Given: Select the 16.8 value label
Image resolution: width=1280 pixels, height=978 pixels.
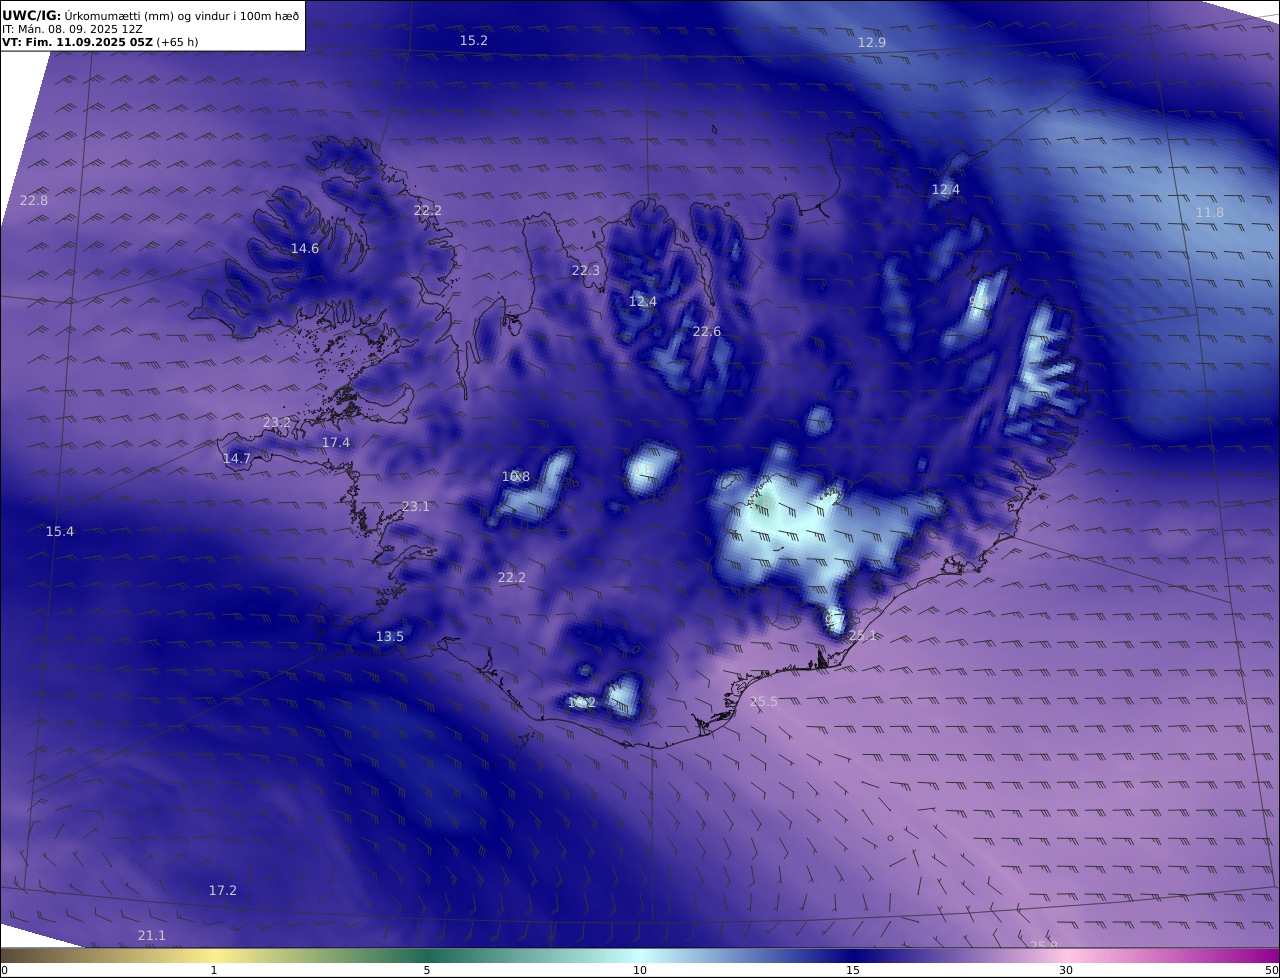Looking at the screenshot, I should [x=516, y=477].
